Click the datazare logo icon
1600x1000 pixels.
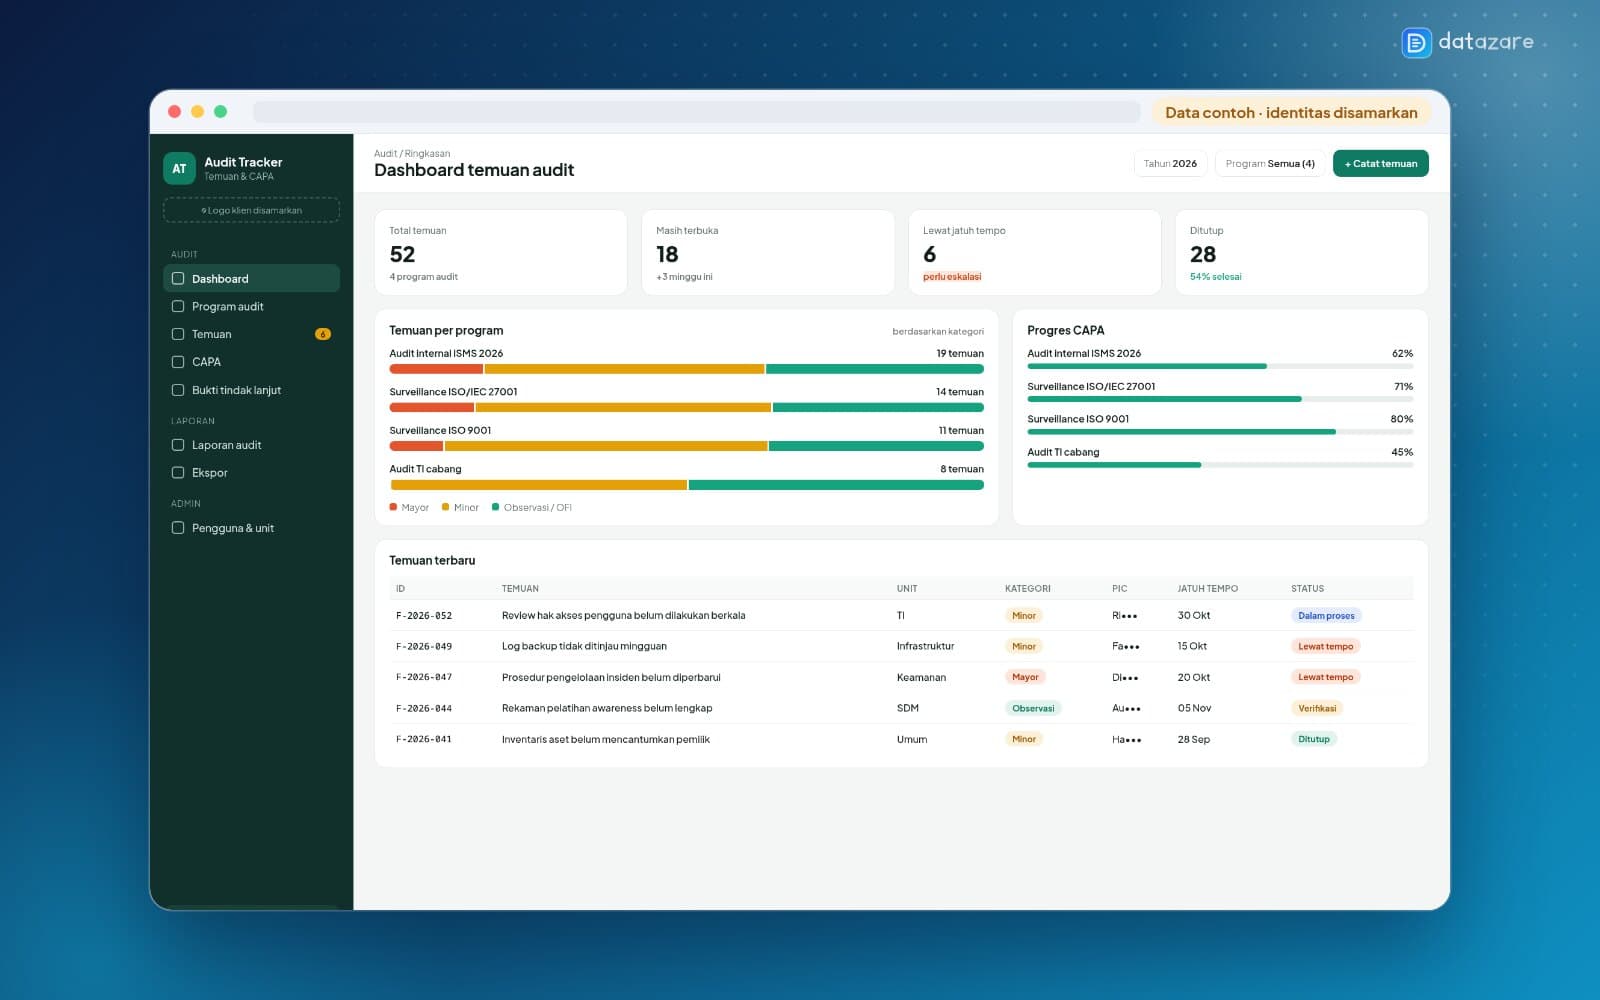click(1416, 42)
